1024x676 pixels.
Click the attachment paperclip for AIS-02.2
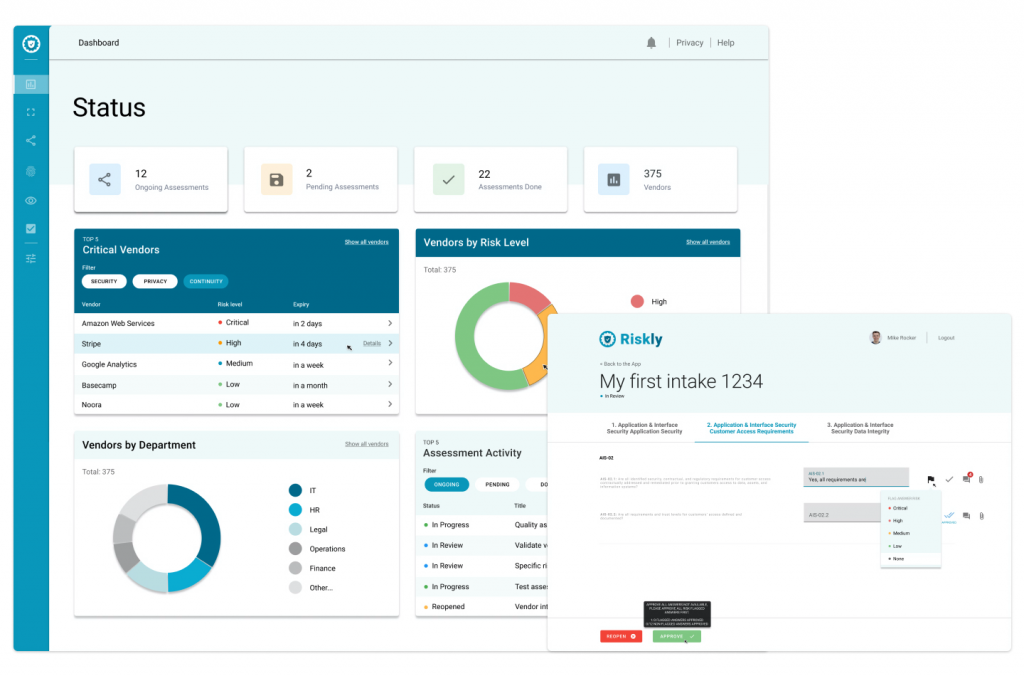pos(981,516)
